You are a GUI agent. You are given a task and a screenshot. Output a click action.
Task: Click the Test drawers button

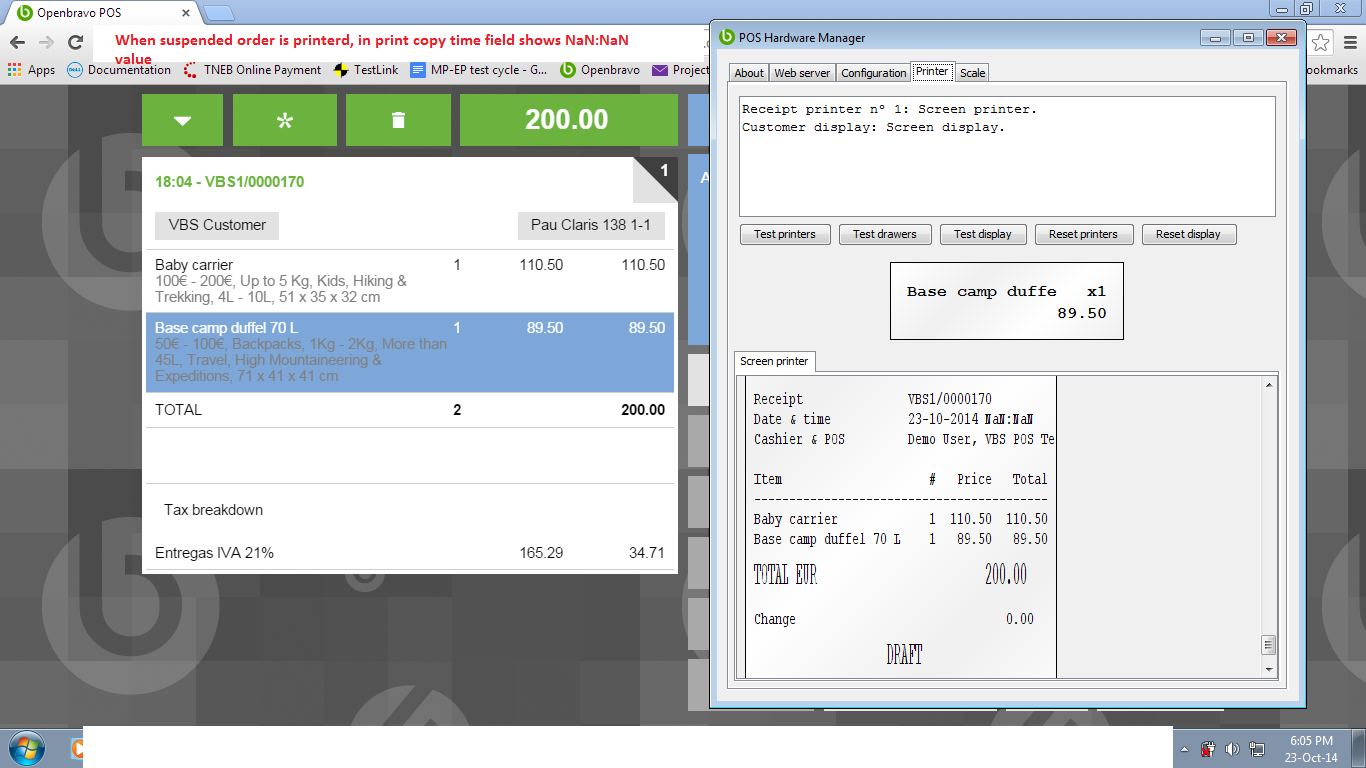pos(885,234)
